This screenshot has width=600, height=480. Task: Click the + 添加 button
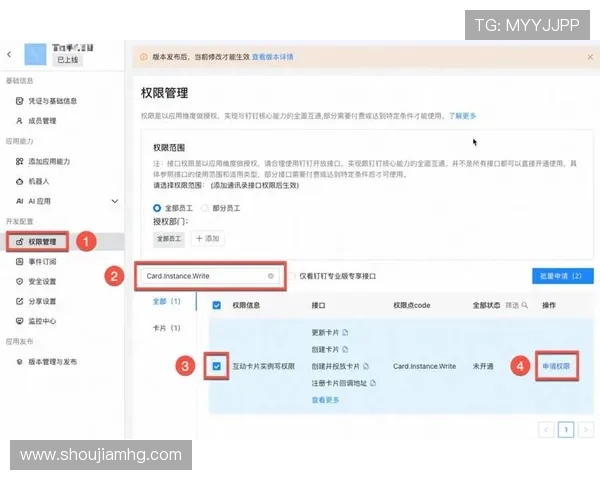pyautogui.click(x=207, y=238)
